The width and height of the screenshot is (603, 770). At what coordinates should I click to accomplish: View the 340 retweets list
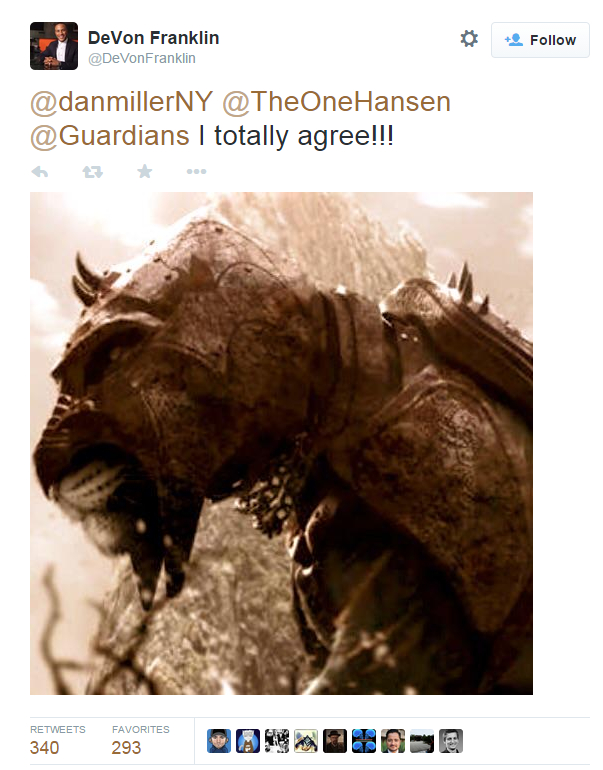tap(57, 741)
